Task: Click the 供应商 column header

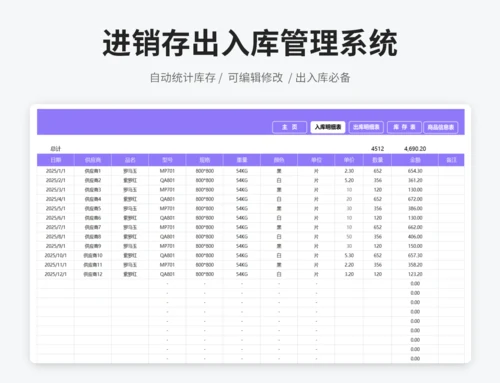Action: coord(93,160)
